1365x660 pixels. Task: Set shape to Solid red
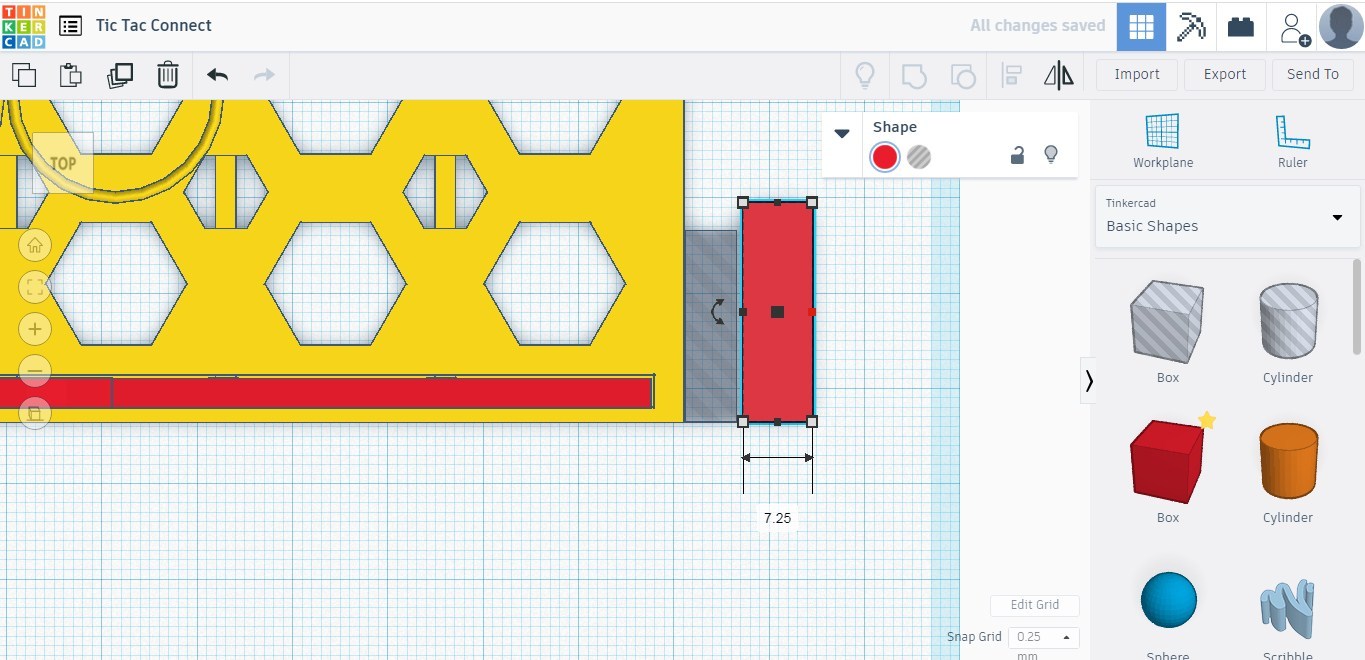[884, 157]
